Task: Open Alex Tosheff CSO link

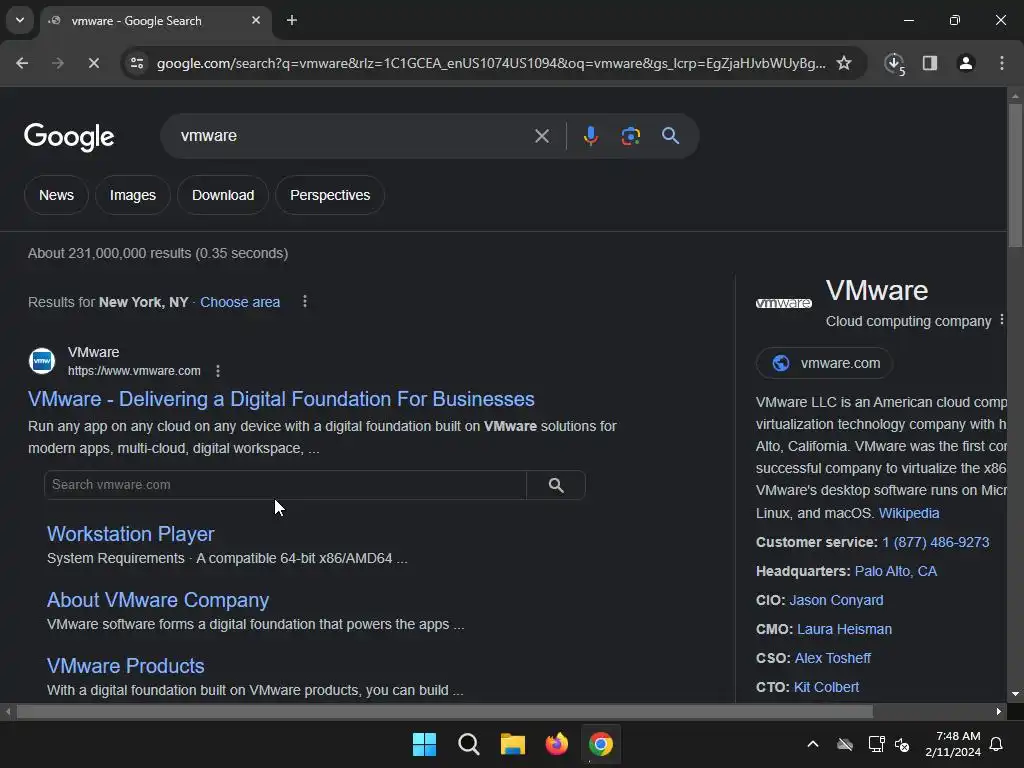Action: click(833, 658)
